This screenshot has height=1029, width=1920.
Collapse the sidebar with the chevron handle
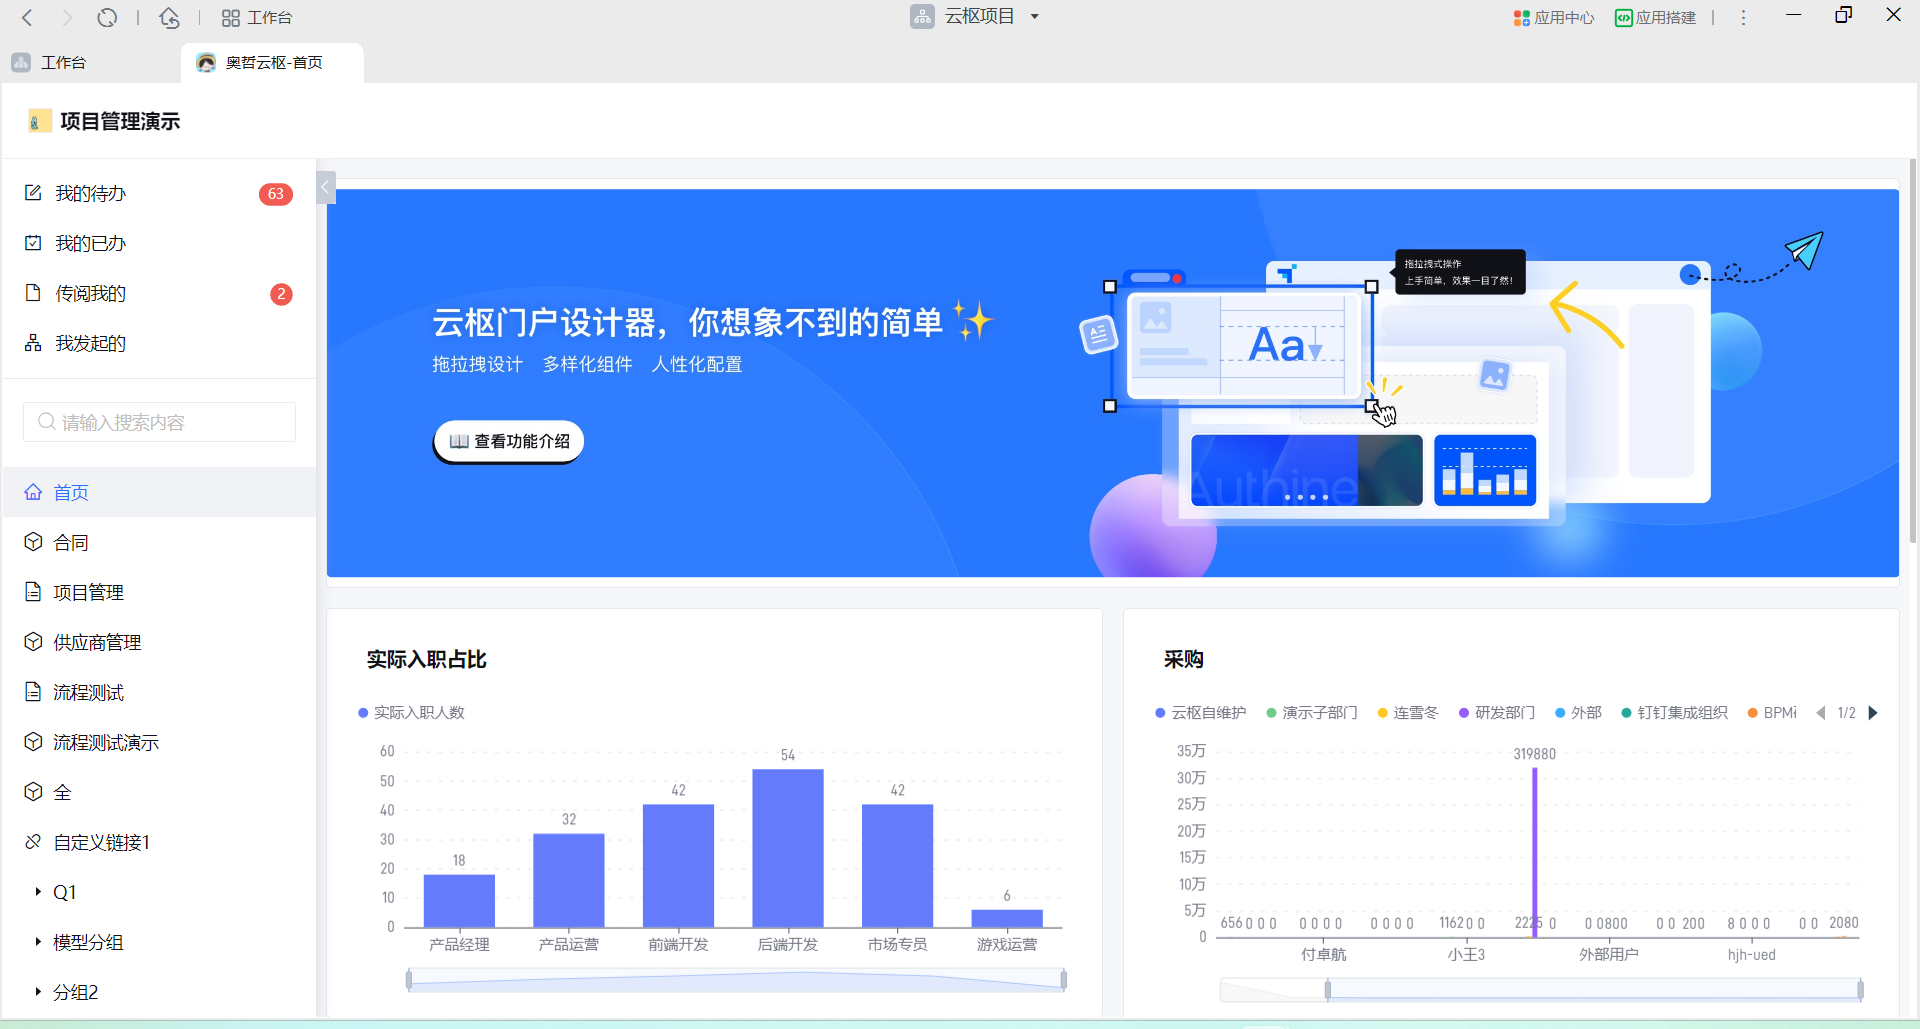(x=326, y=187)
